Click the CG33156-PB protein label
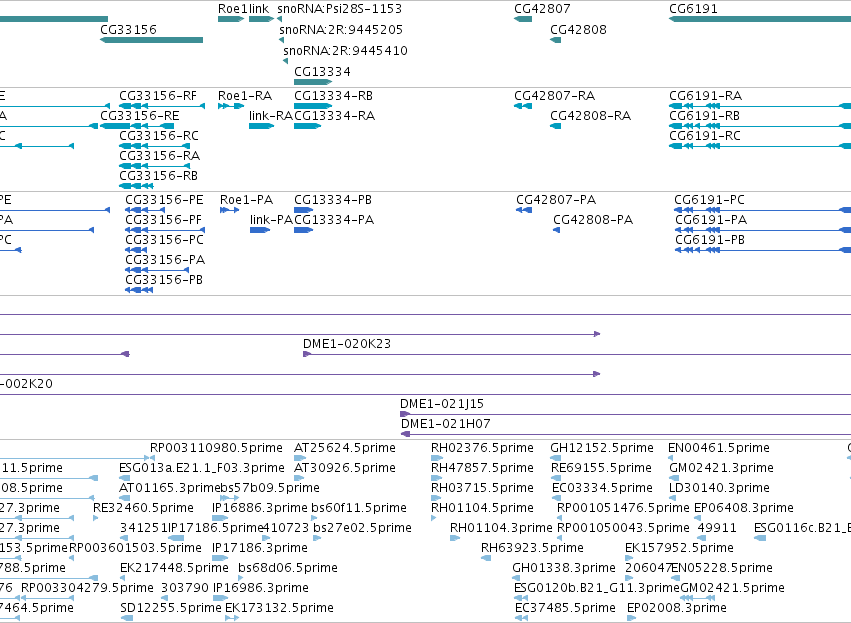 pos(164,280)
